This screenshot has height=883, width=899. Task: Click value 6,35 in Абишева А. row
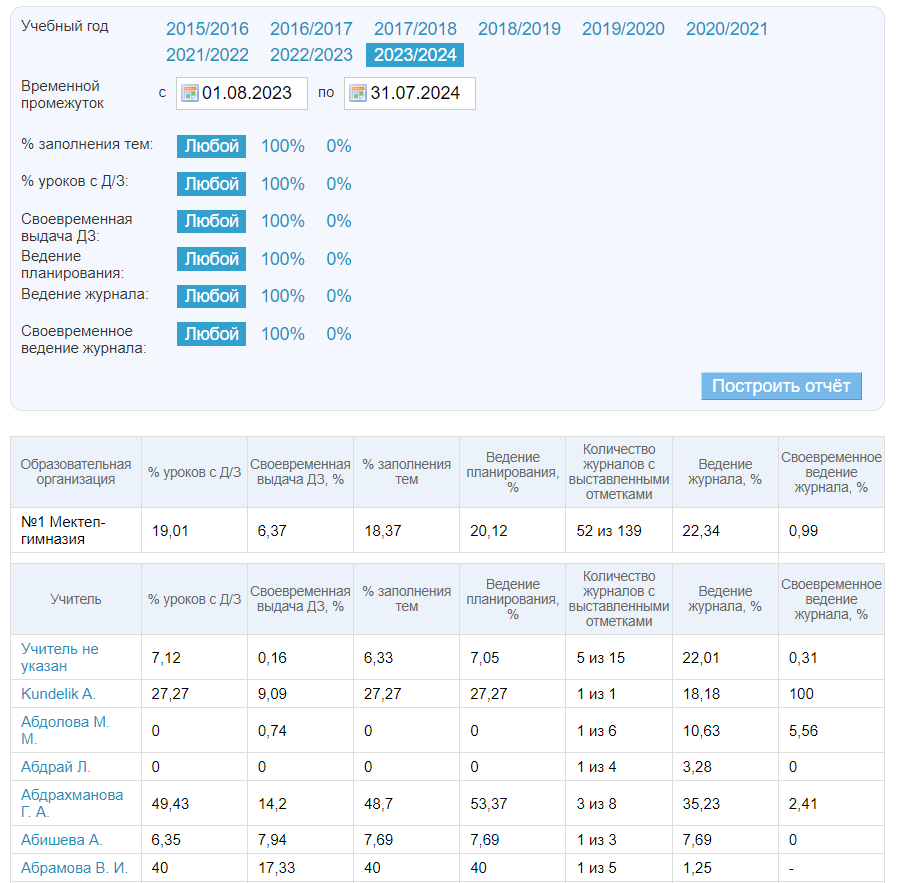(x=166, y=840)
